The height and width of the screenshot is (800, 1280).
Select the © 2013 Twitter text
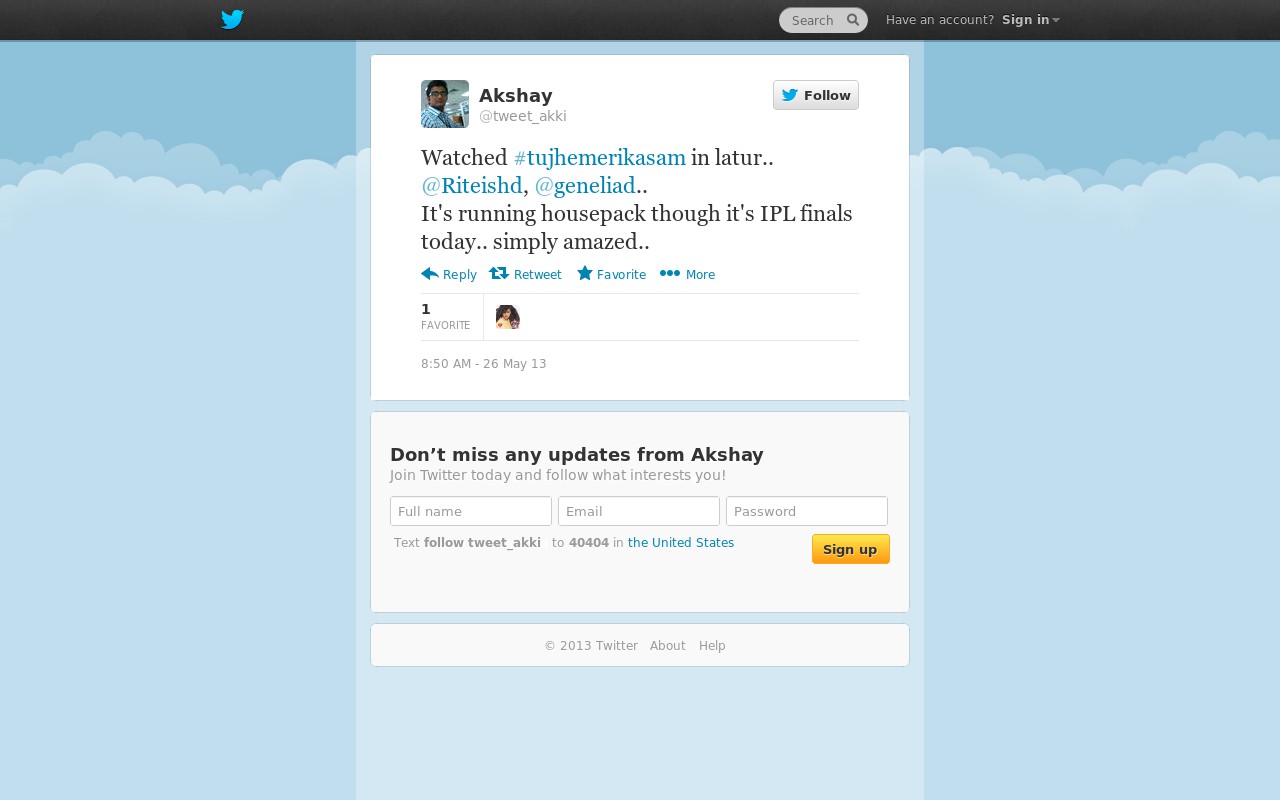[591, 646]
